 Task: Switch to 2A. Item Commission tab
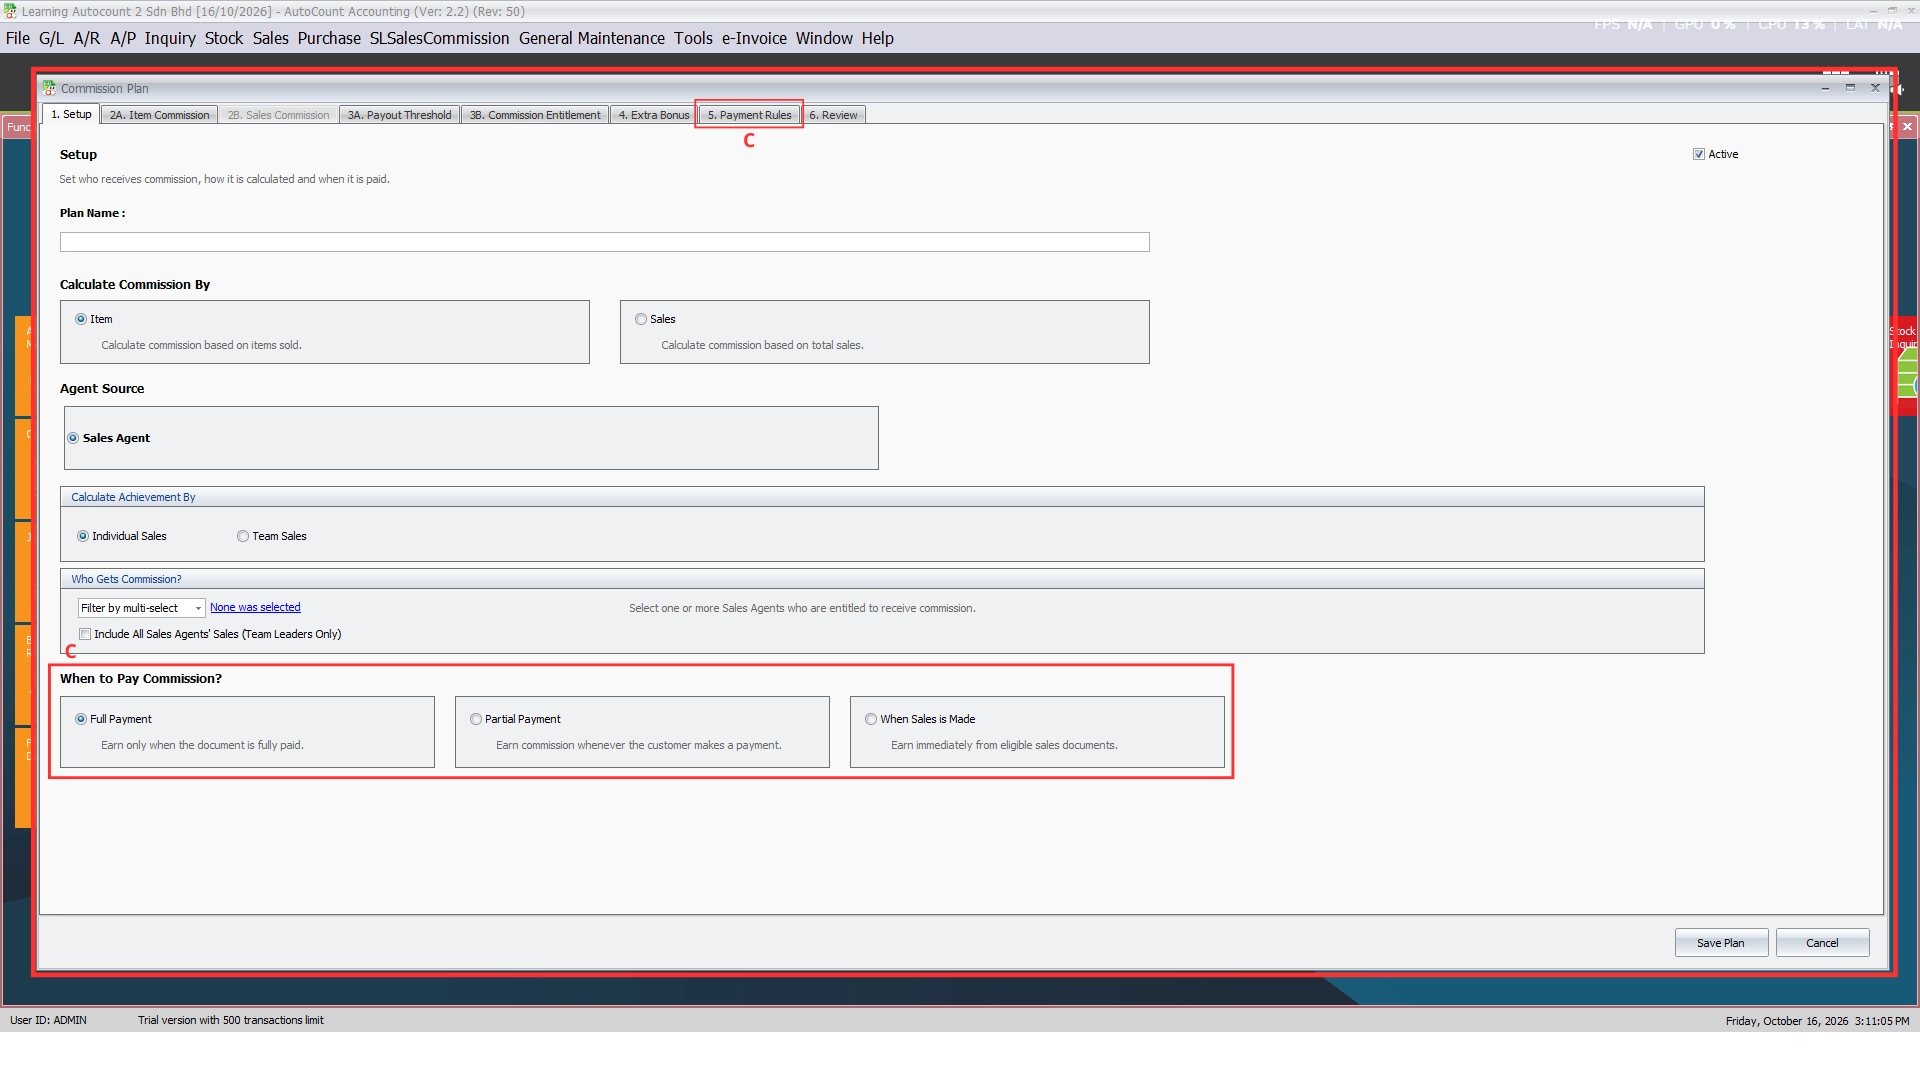click(160, 115)
